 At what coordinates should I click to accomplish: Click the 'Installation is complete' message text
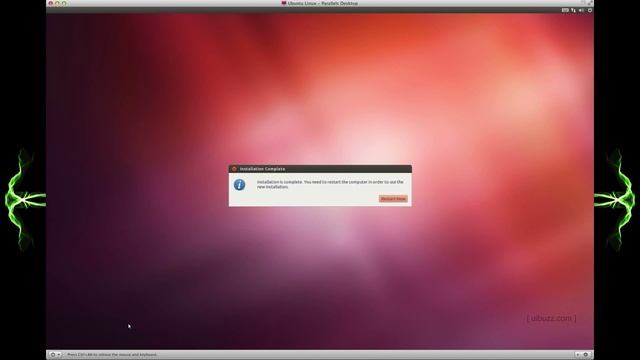coord(330,184)
